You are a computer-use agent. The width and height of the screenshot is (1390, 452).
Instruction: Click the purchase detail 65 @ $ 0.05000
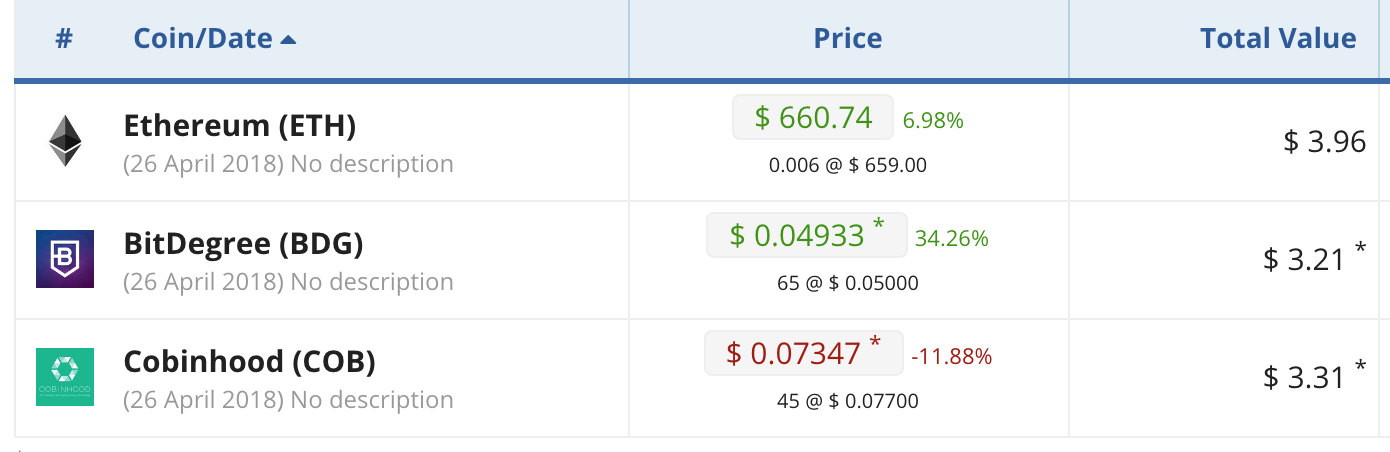click(848, 283)
